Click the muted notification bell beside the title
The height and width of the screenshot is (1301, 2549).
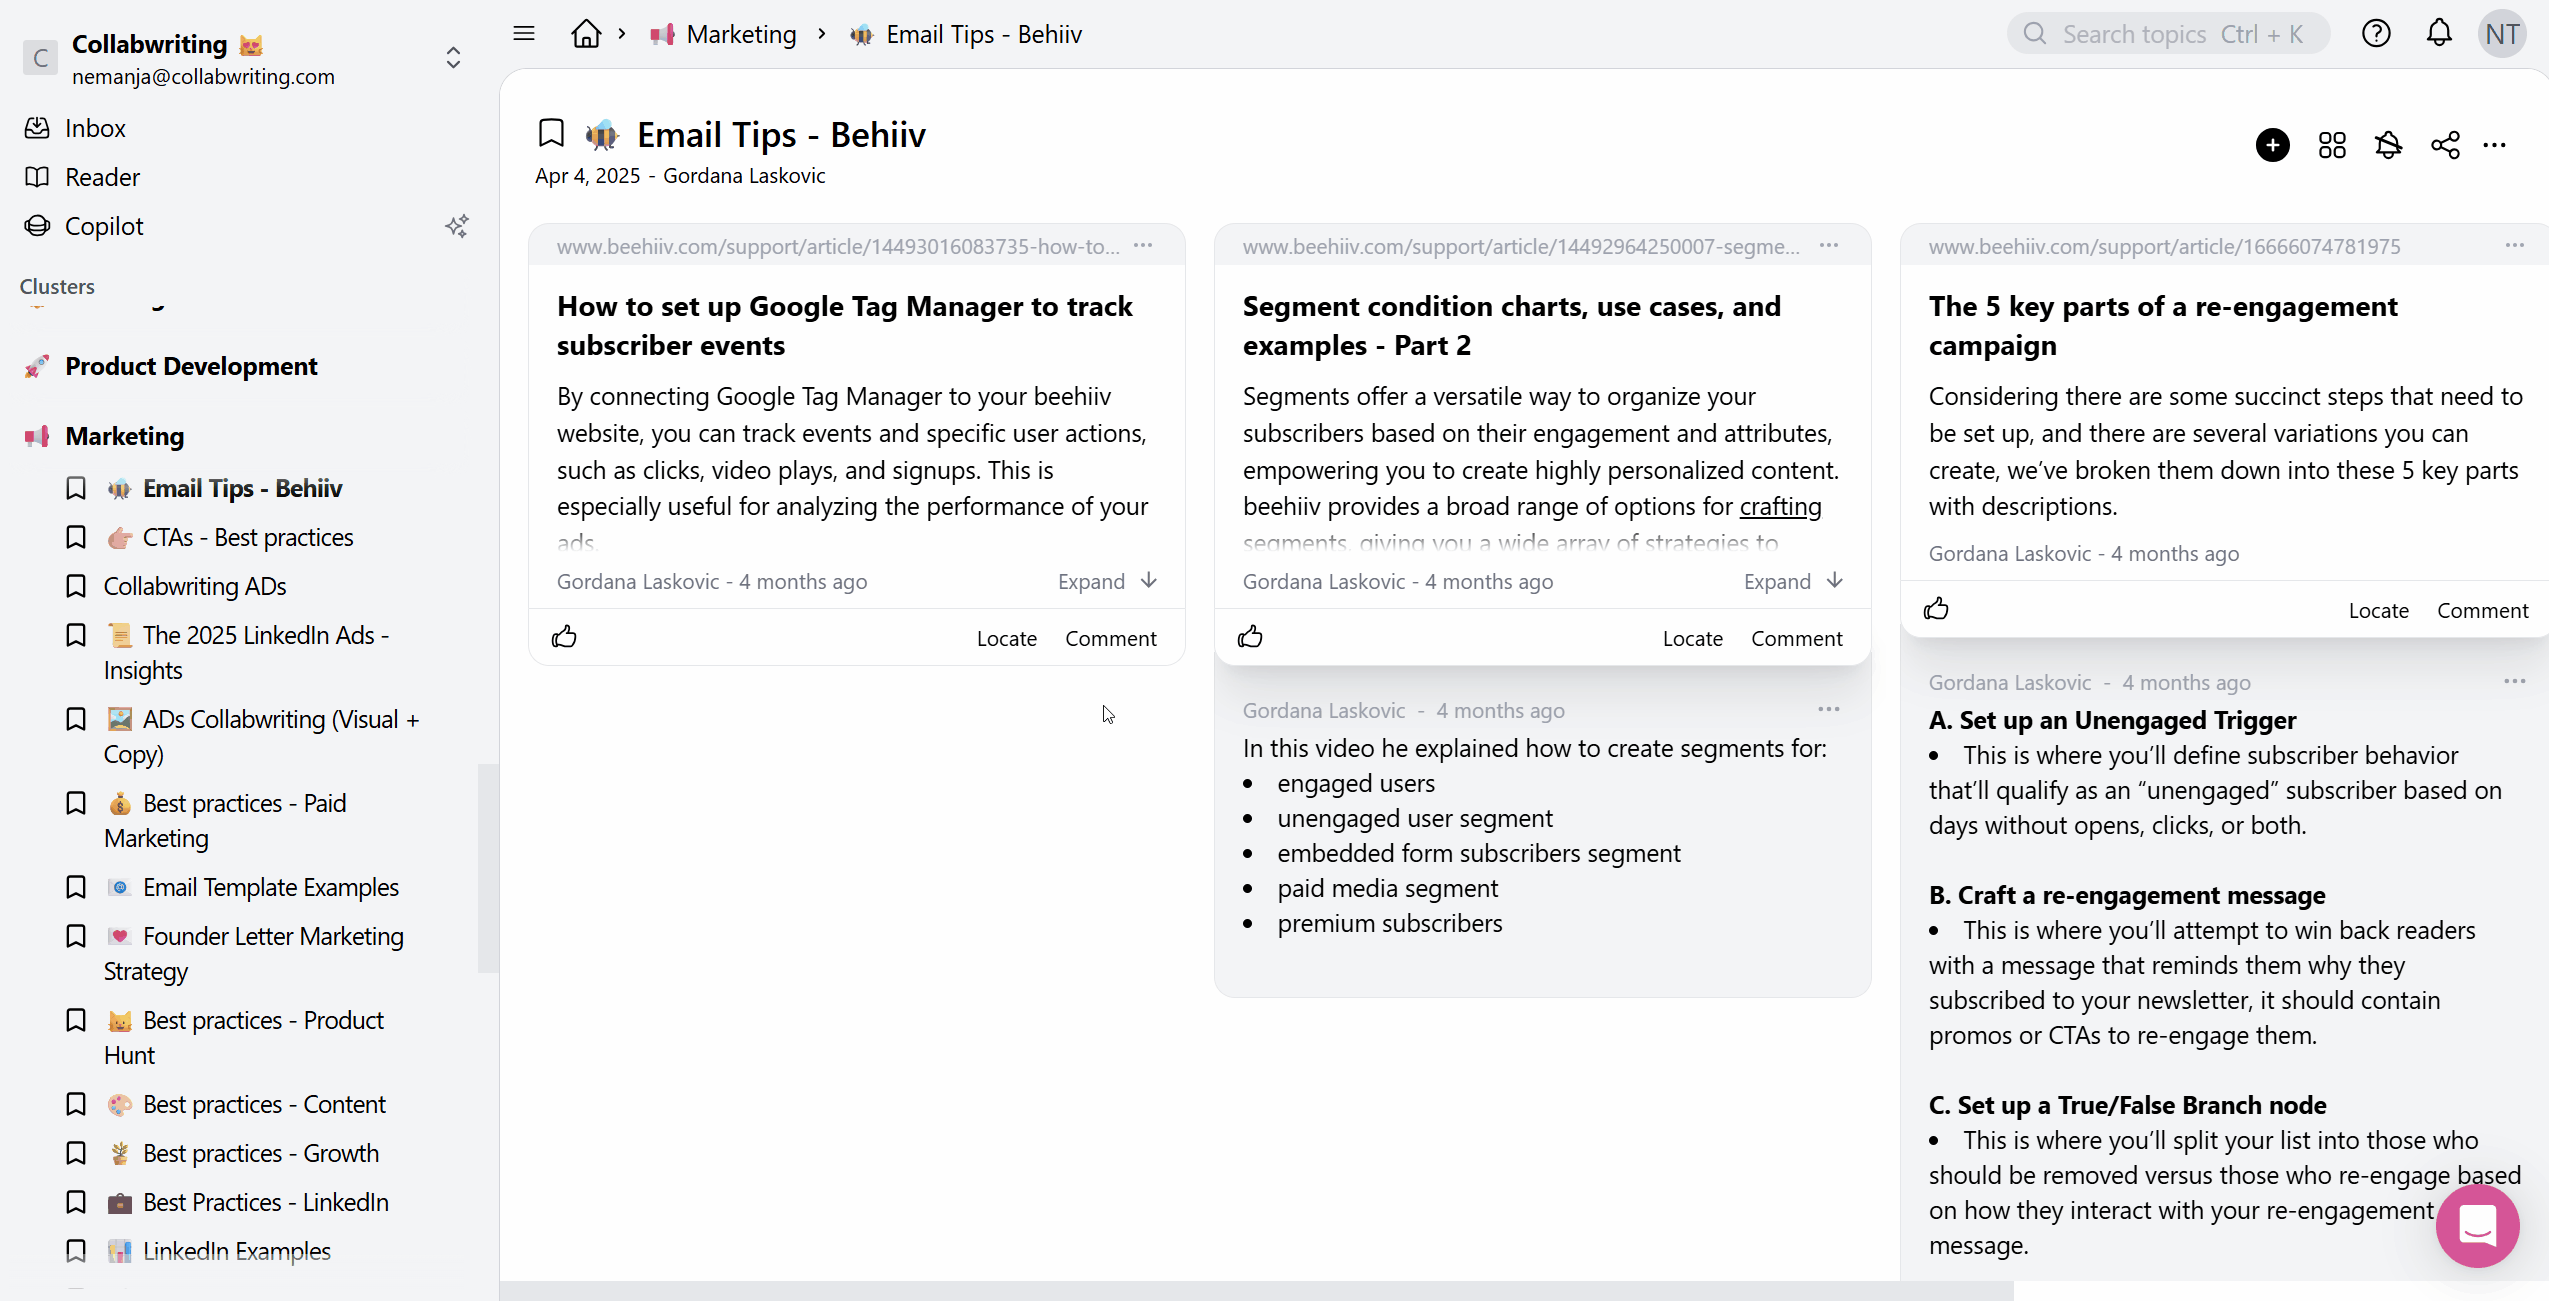click(x=2388, y=145)
